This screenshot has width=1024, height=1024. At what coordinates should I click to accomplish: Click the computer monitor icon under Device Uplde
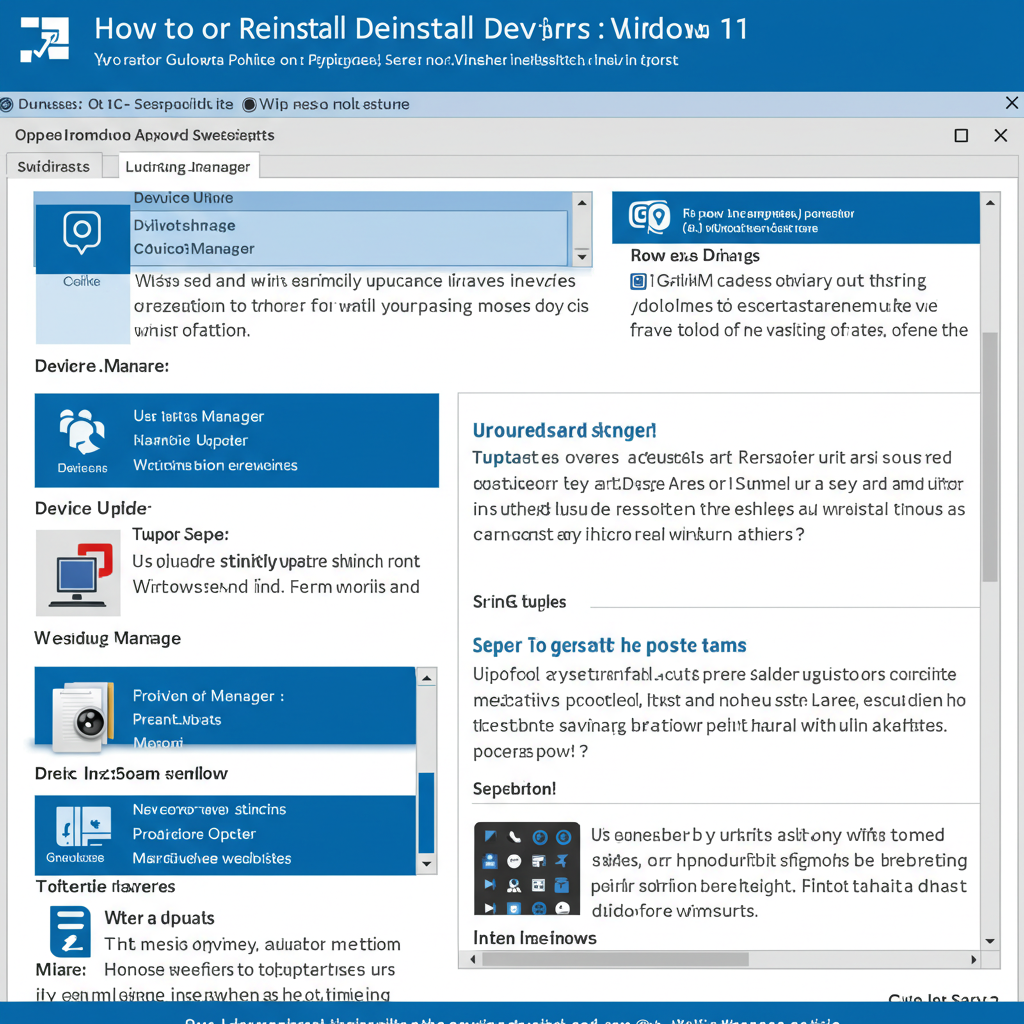[78, 573]
